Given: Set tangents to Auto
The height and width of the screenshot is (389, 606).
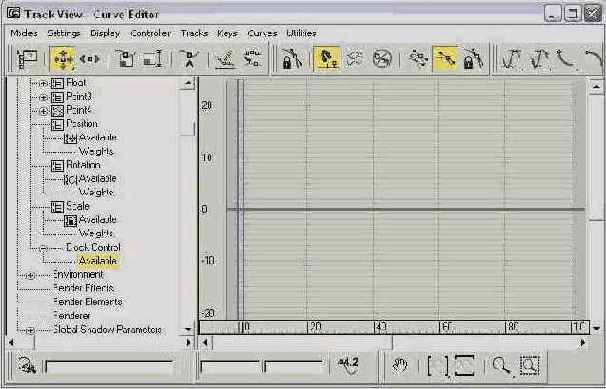Looking at the screenshot, I should pyautogui.click(x=511, y=59).
